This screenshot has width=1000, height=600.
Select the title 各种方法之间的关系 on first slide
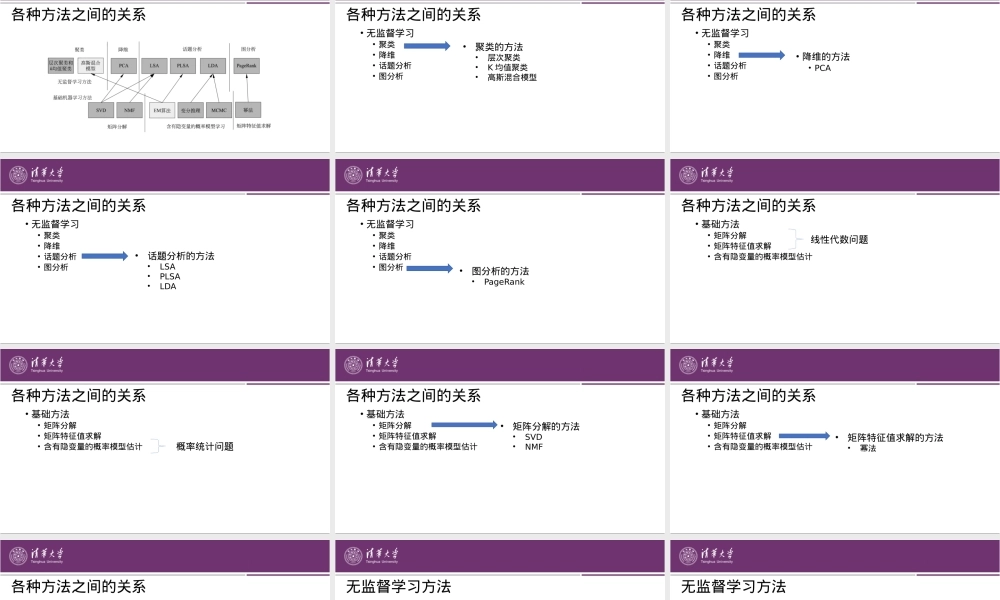point(78,15)
